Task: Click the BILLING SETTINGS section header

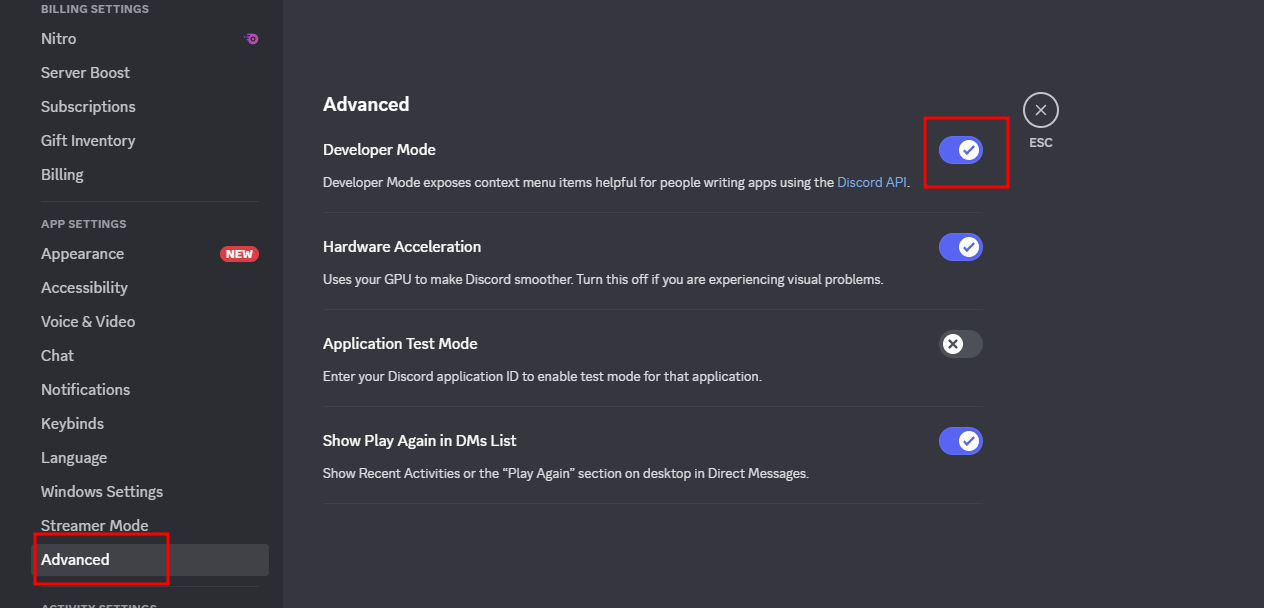Action: tap(95, 9)
